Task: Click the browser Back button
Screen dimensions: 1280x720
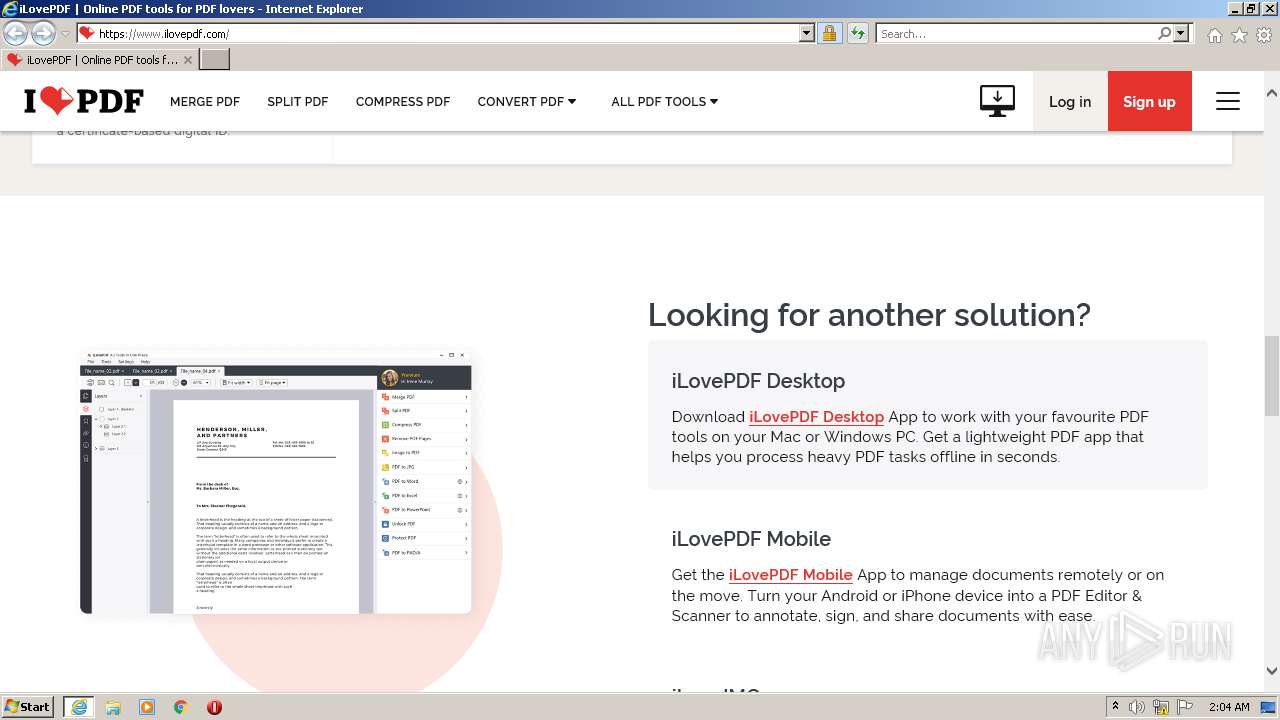Action: 15,33
